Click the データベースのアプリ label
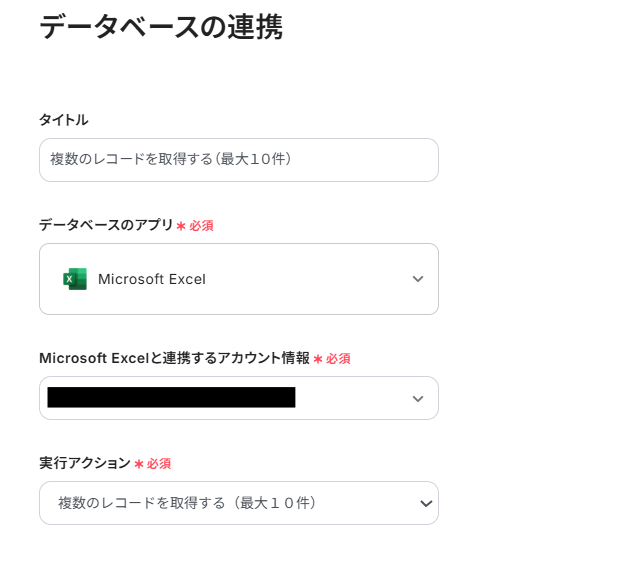637x574 pixels. pyautogui.click(x=106, y=225)
